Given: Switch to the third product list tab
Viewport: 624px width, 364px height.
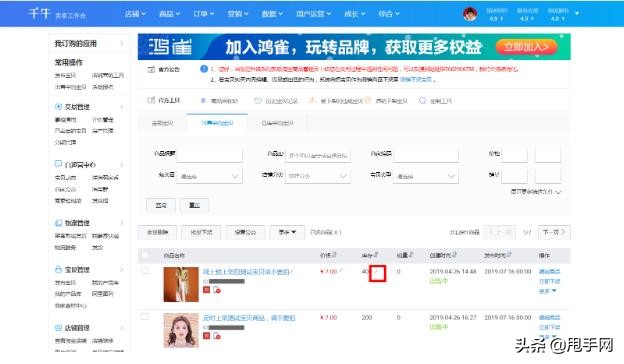Looking at the screenshot, I should (x=277, y=123).
